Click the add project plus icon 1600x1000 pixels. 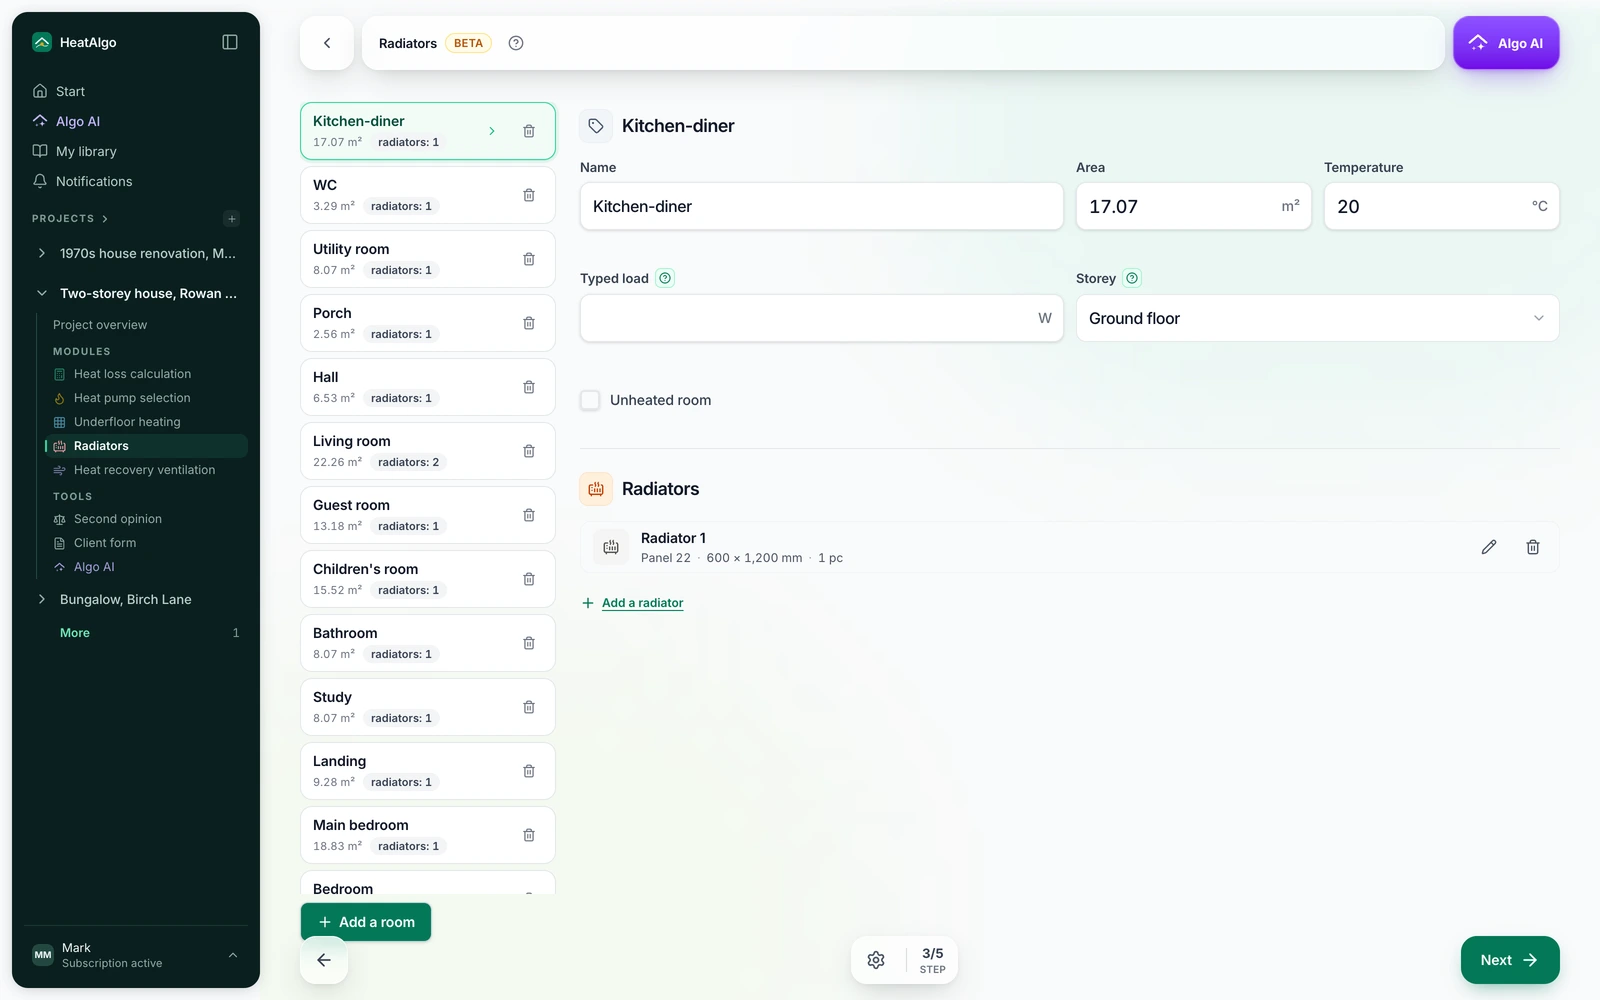click(x=232, y=219)
